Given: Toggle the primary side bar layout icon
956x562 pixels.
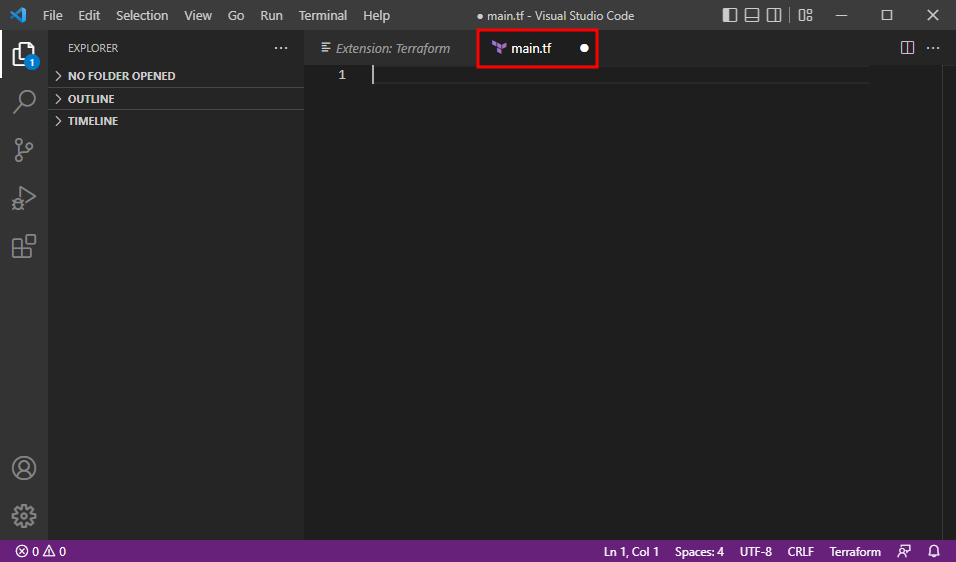Looking at the screenshot, I should tap(730, 15).
